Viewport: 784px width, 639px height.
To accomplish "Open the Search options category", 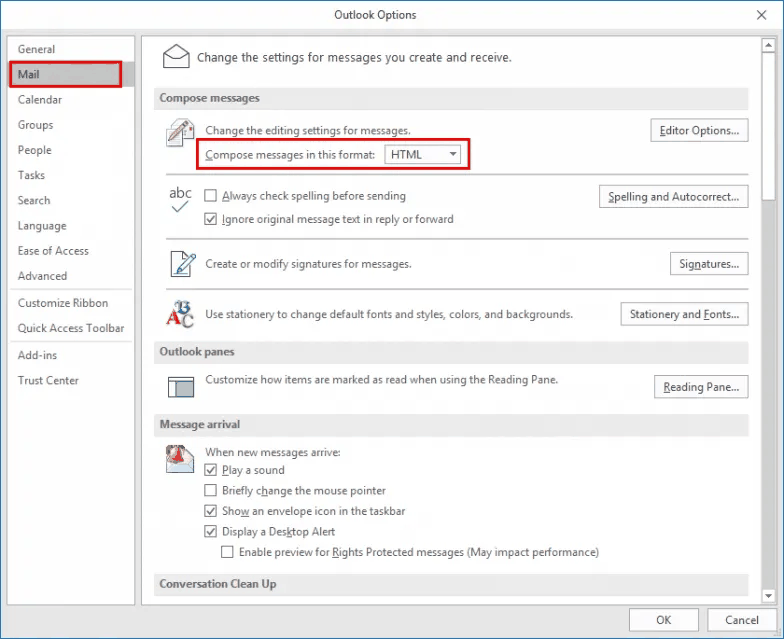I will click(x=71, y=200).
